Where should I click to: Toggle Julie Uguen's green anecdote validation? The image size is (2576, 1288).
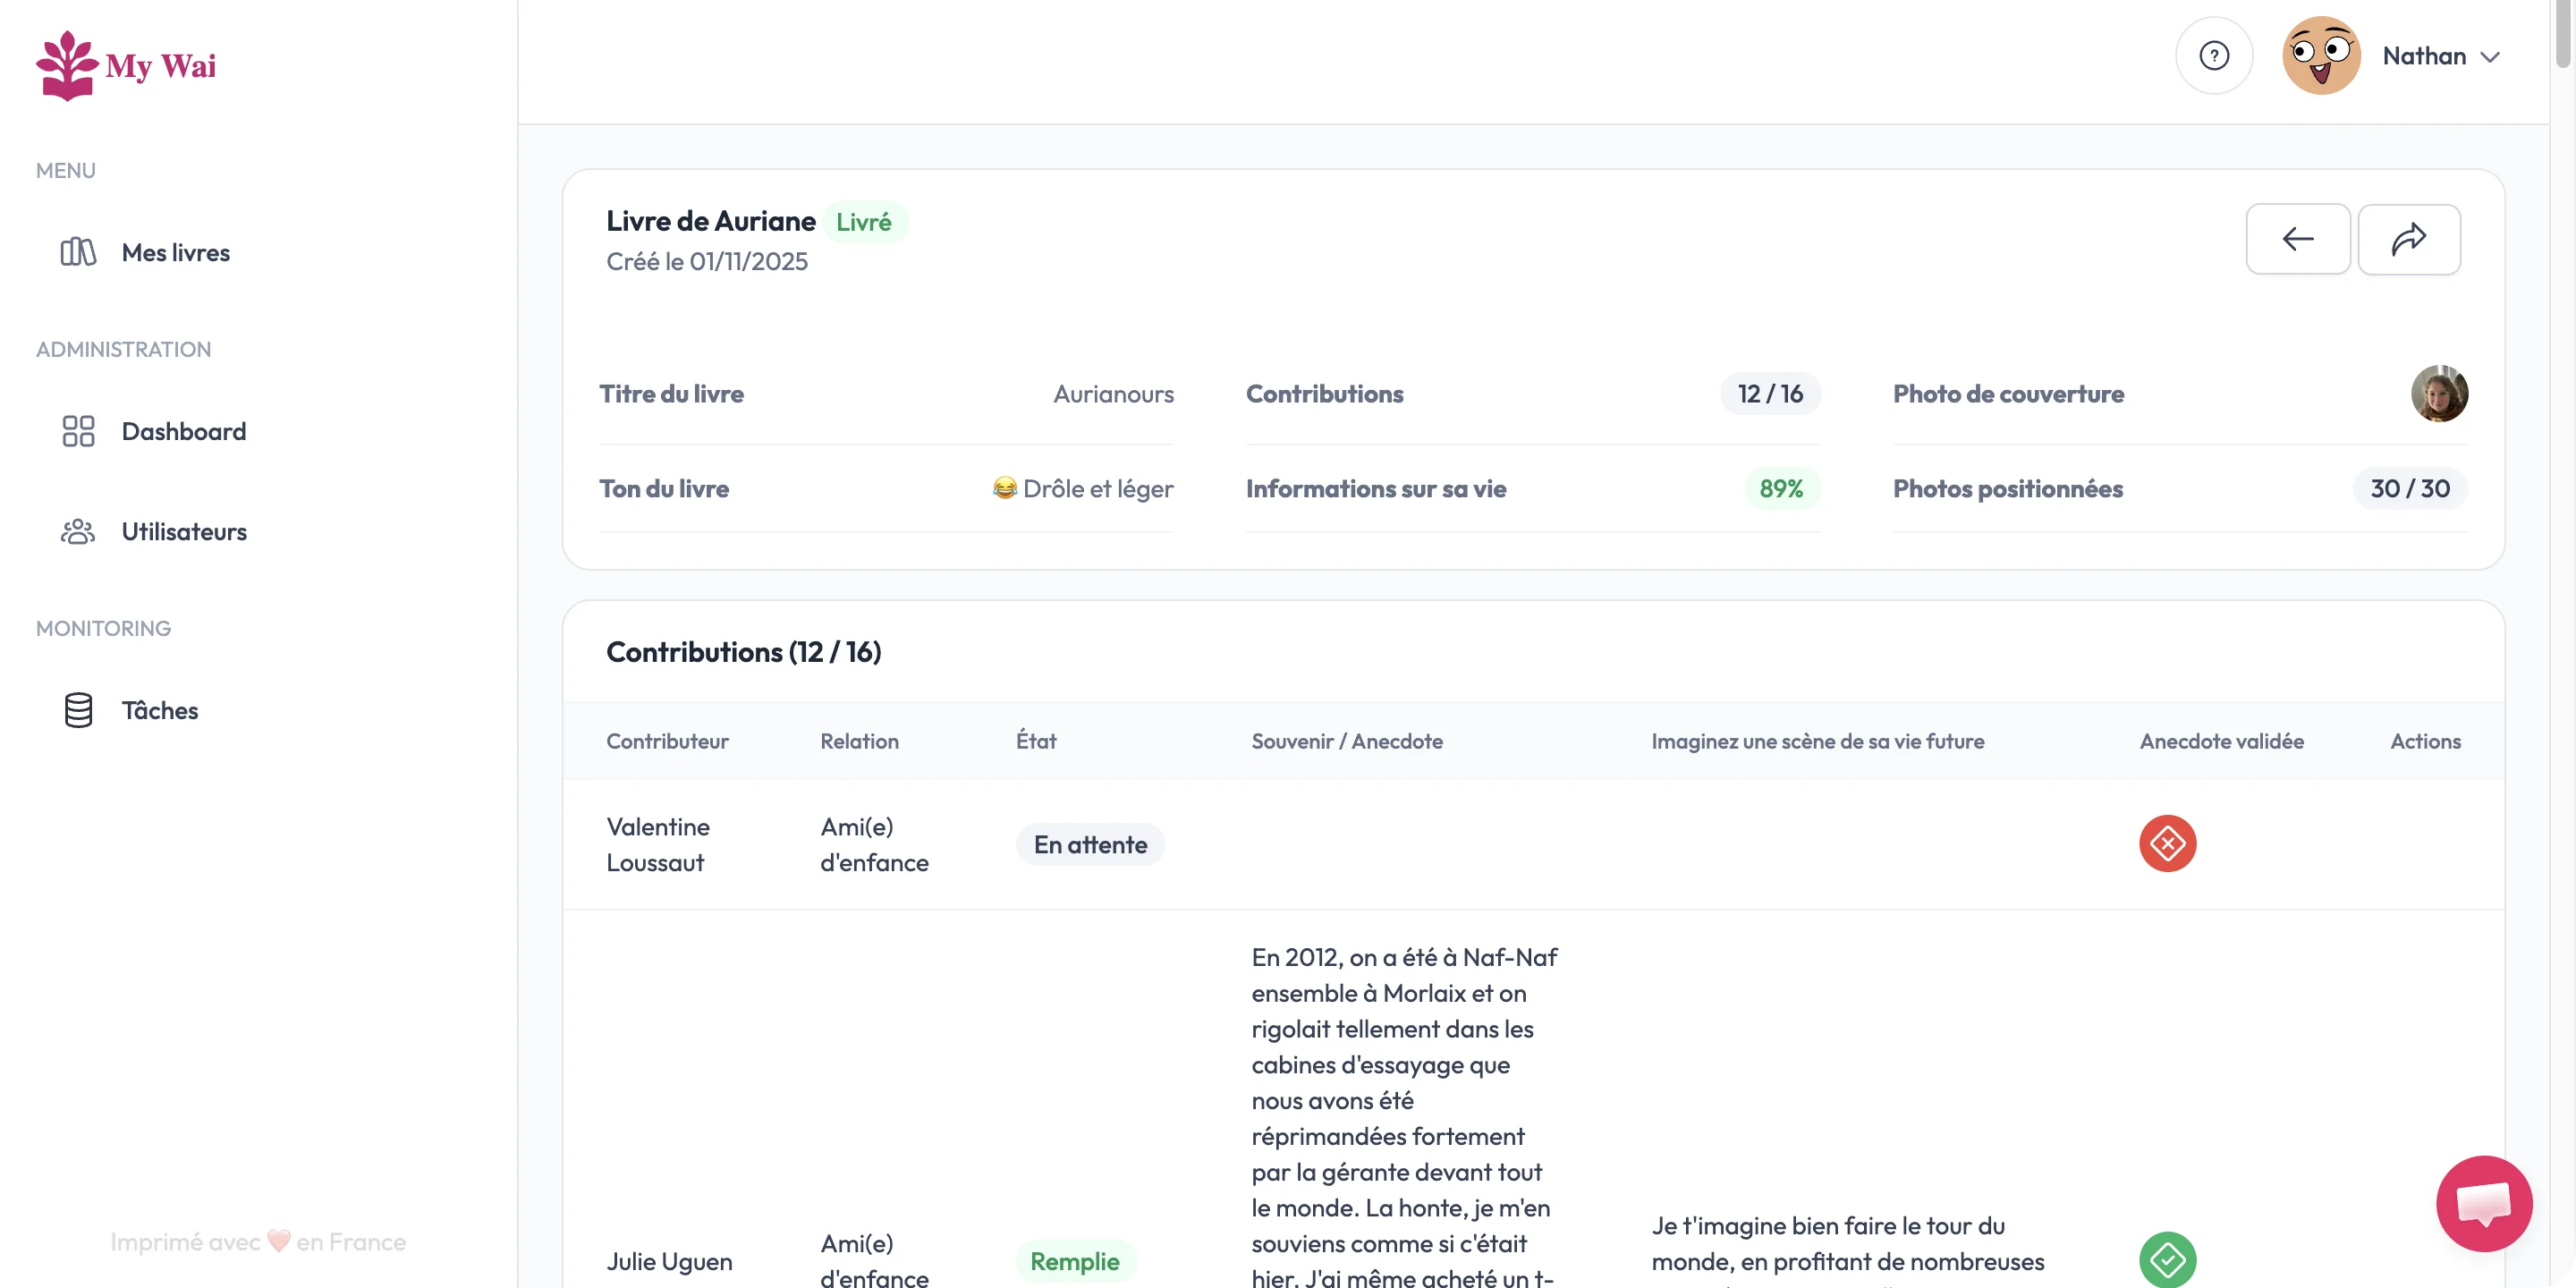click(x=2167, y=1259)
